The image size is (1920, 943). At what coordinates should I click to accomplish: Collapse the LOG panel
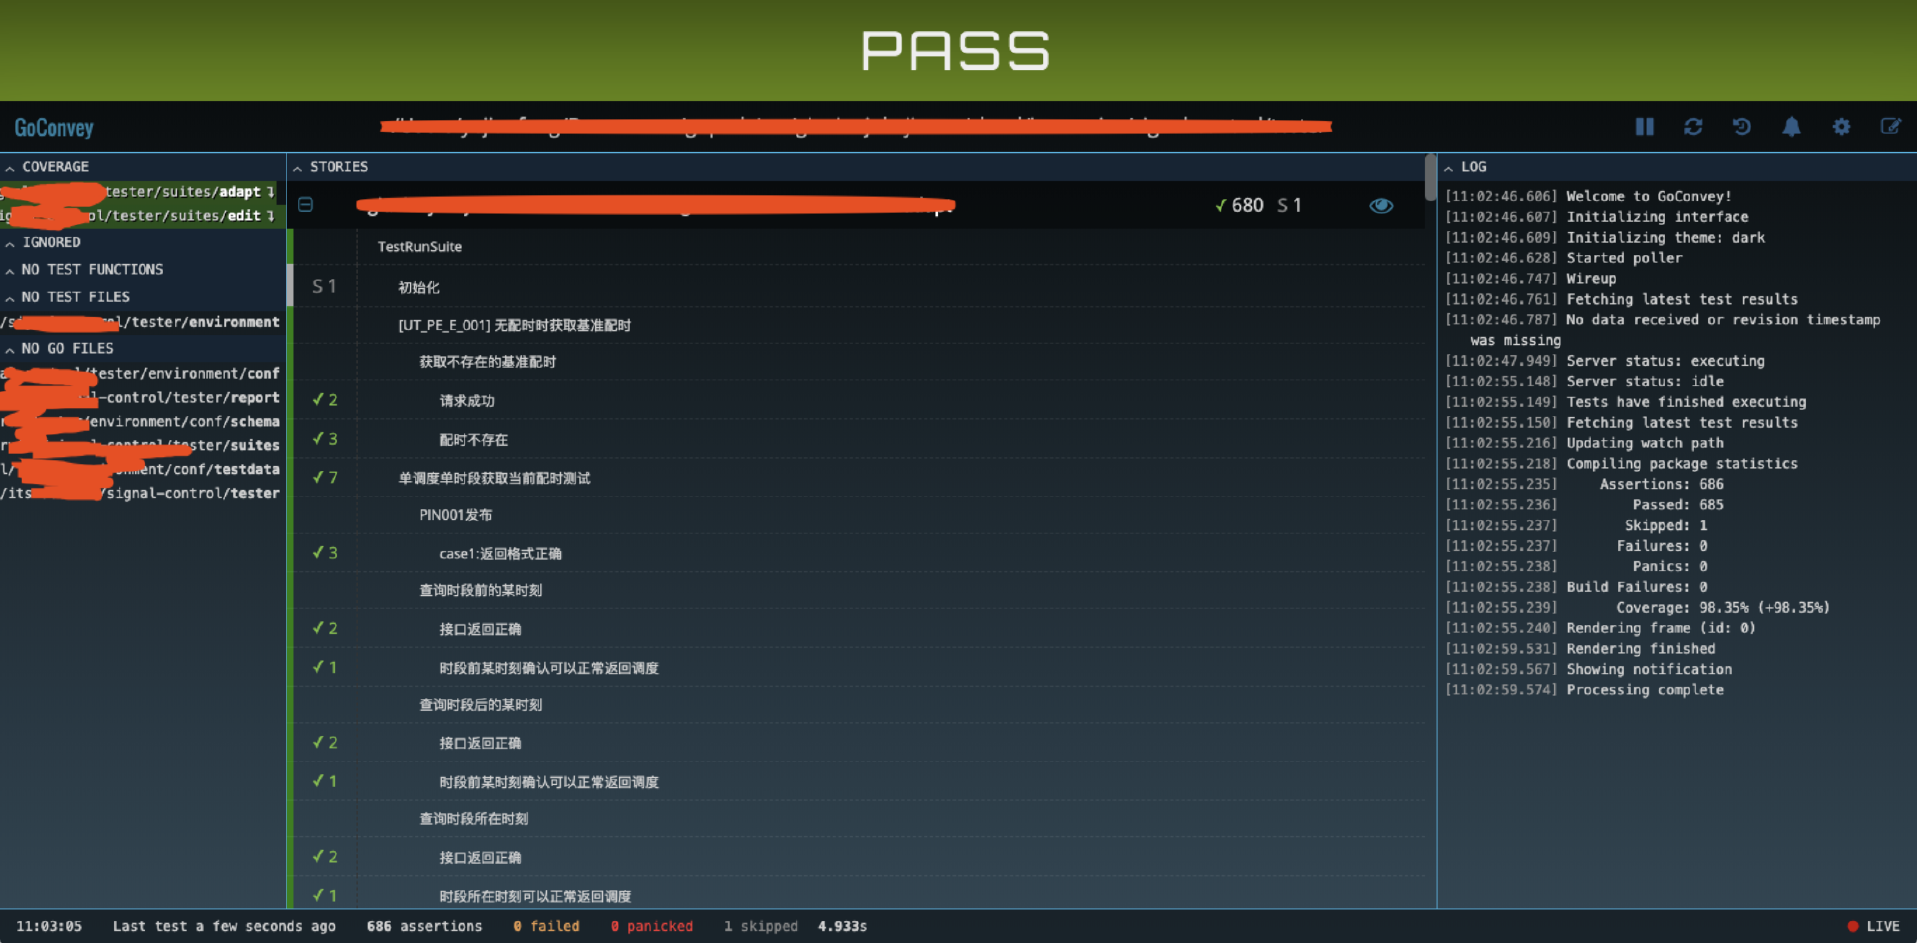tap(1465, 167)
